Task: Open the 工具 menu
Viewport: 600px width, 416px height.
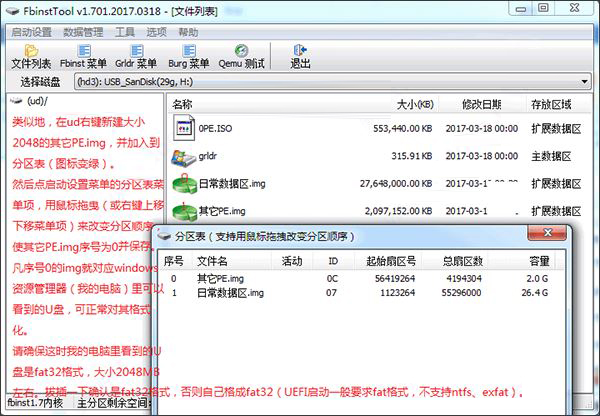Action: [125, 32]
